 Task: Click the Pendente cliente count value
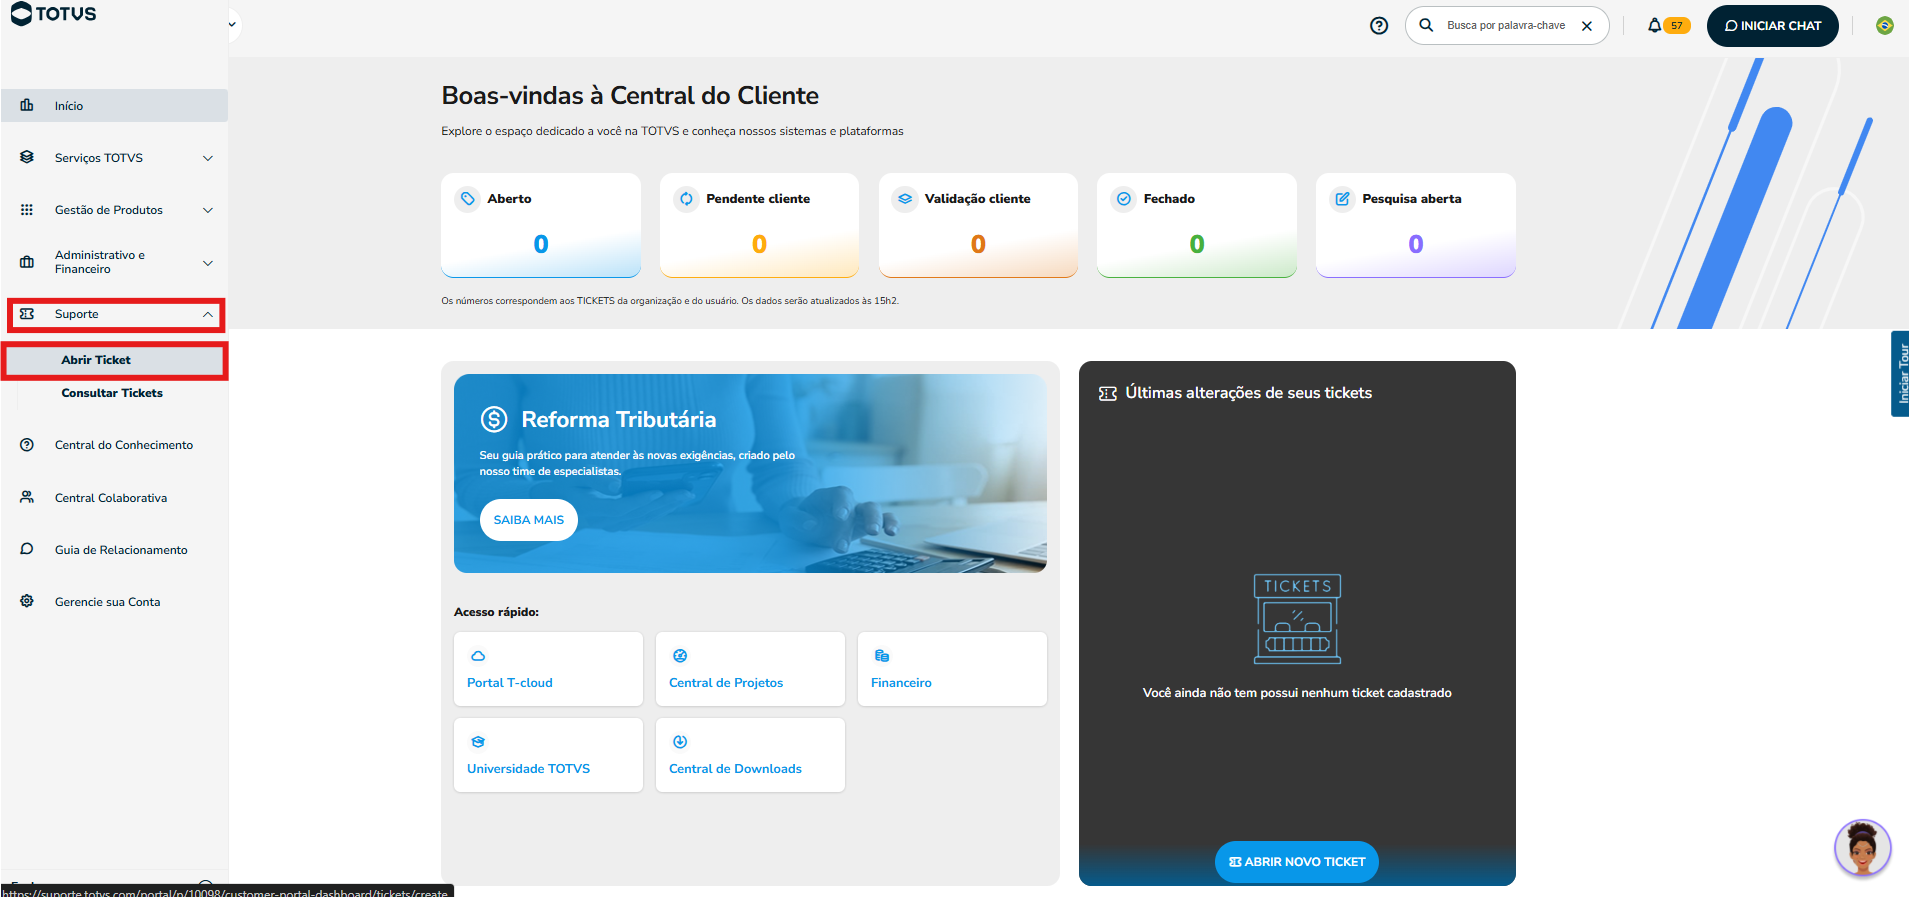click(x=759, y=244)
